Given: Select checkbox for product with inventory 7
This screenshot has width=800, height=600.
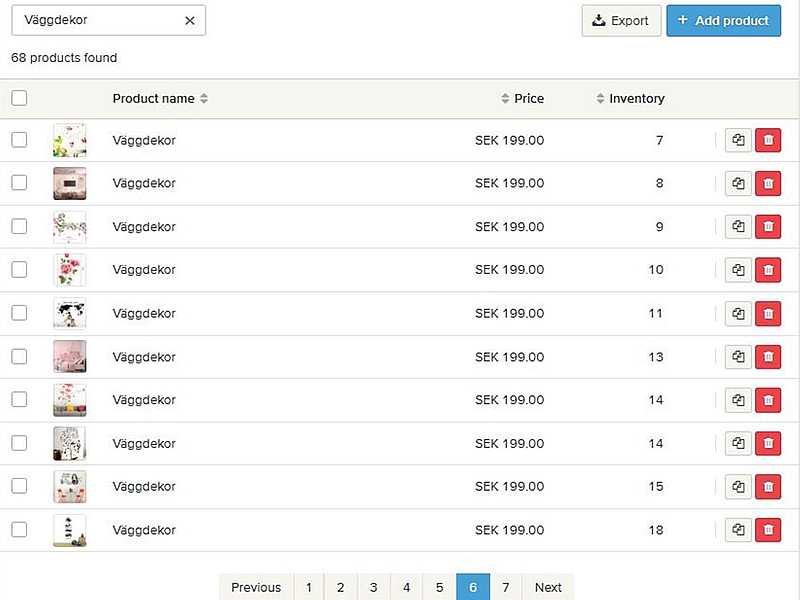Looking at the screenshot, I should point(19,140).
